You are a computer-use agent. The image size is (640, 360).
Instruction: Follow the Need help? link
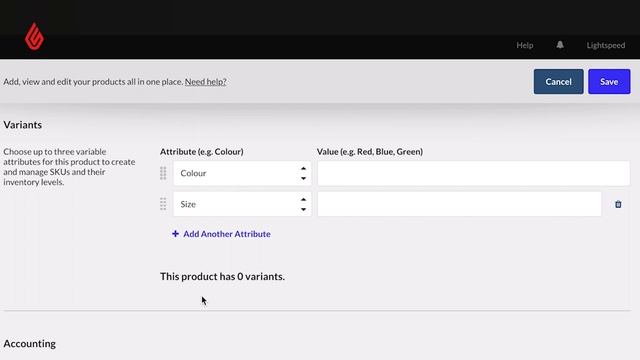click(x=205, y=82)
